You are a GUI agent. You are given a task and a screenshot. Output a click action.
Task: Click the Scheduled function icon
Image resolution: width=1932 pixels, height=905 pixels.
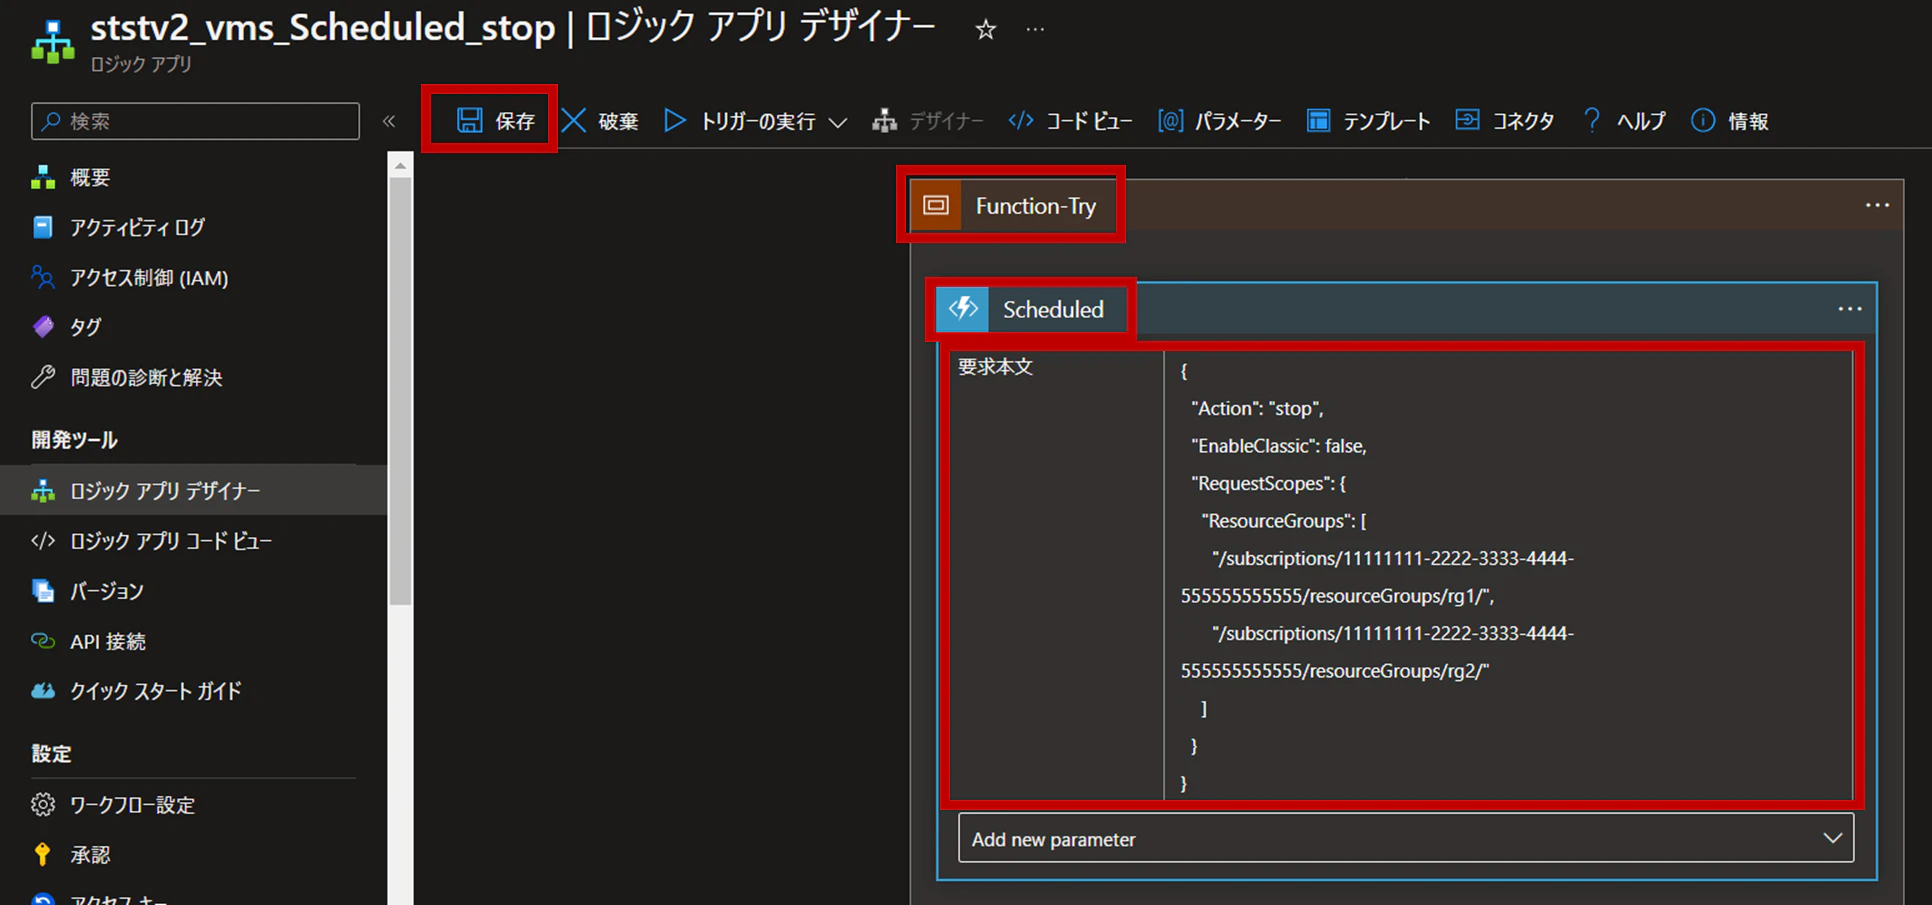pyautogui.click(x=963, y=309)
